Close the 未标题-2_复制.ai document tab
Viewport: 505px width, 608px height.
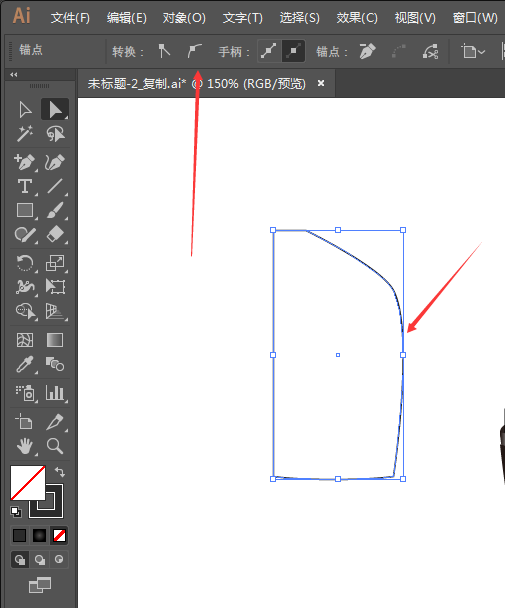[321, 83]
